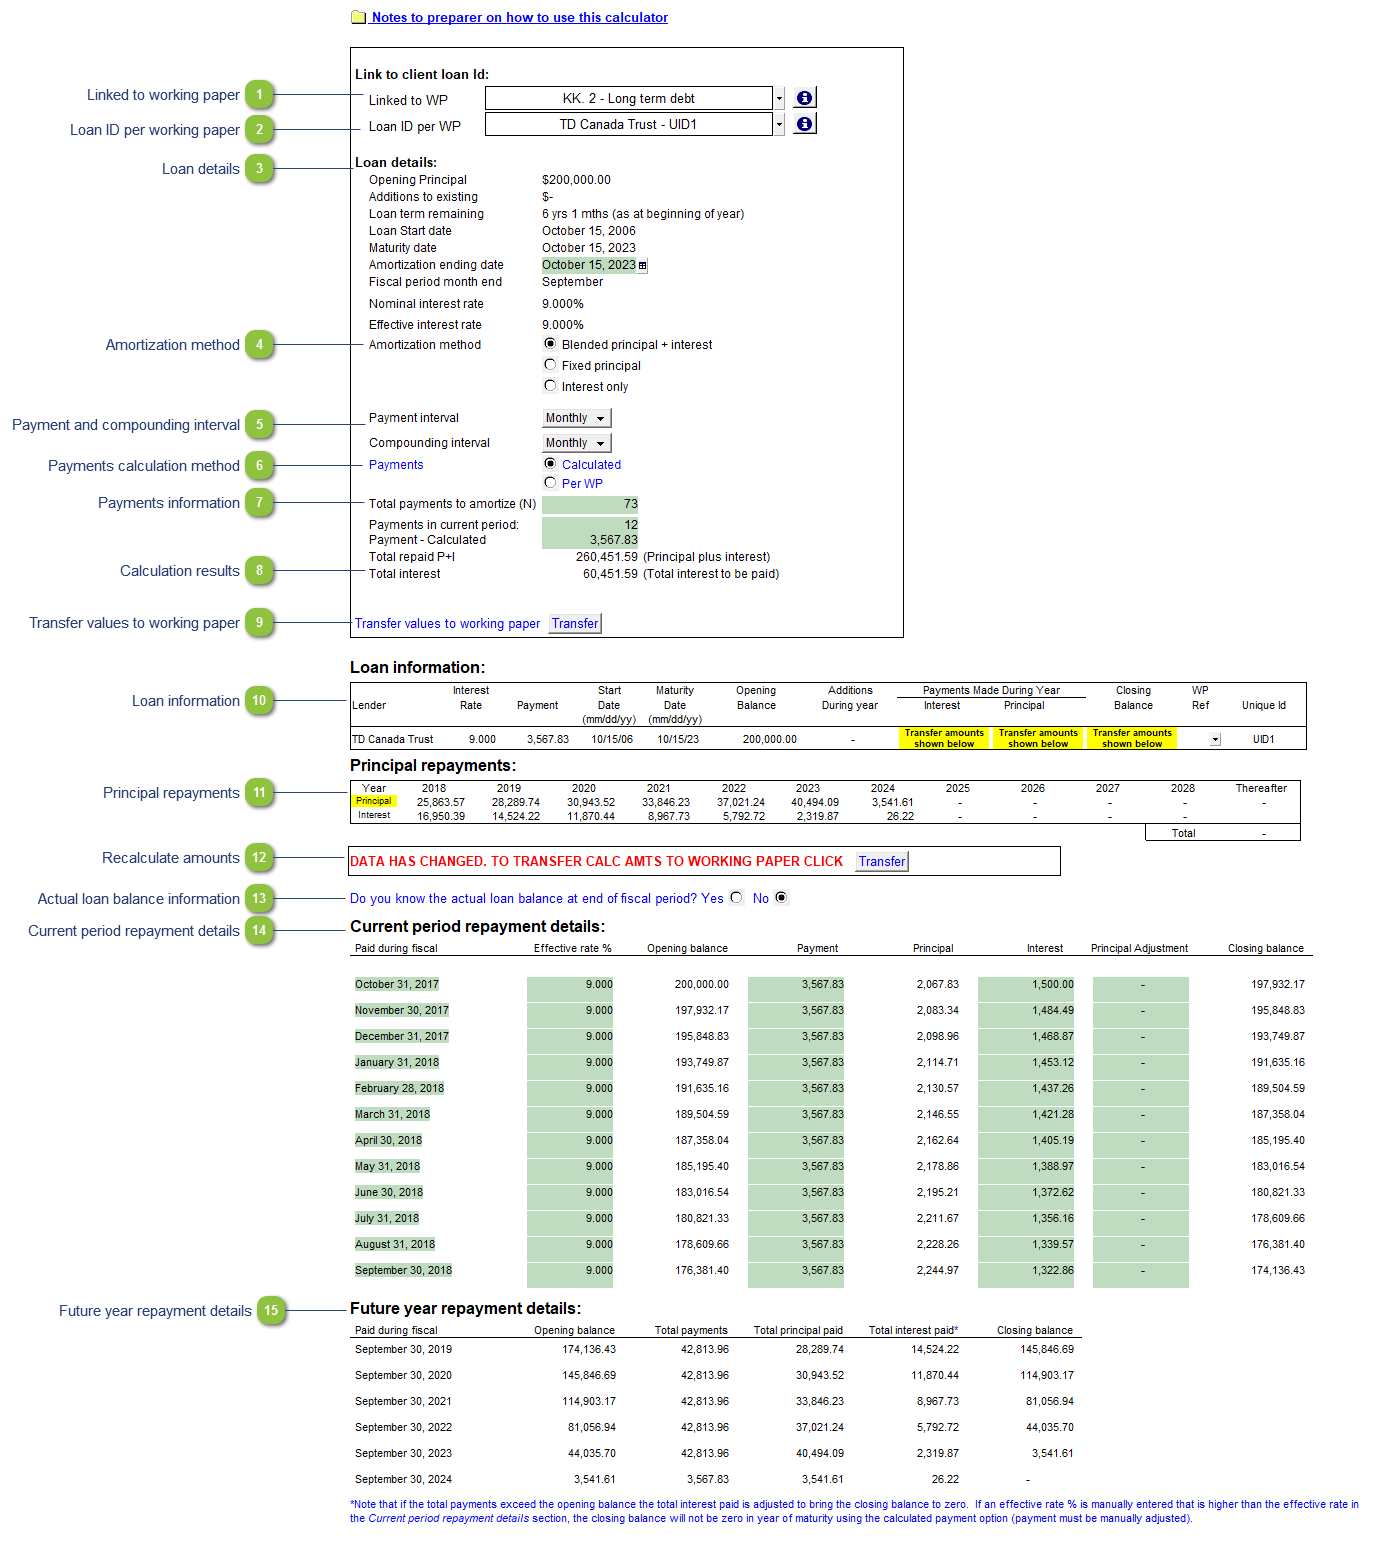The height and width of the screenshot is (1548, 1386).
Task: Select Per WP payments option
Action: [x=550, y=483]
